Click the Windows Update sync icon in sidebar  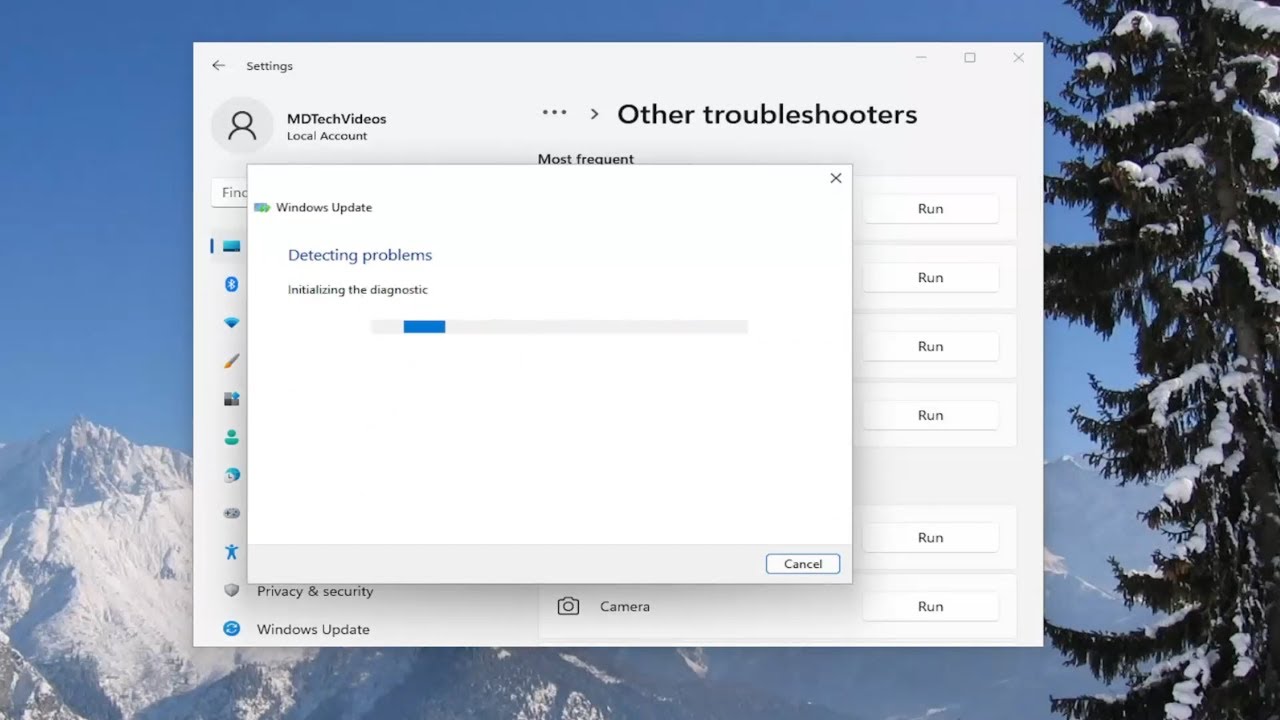coord(232,629)
